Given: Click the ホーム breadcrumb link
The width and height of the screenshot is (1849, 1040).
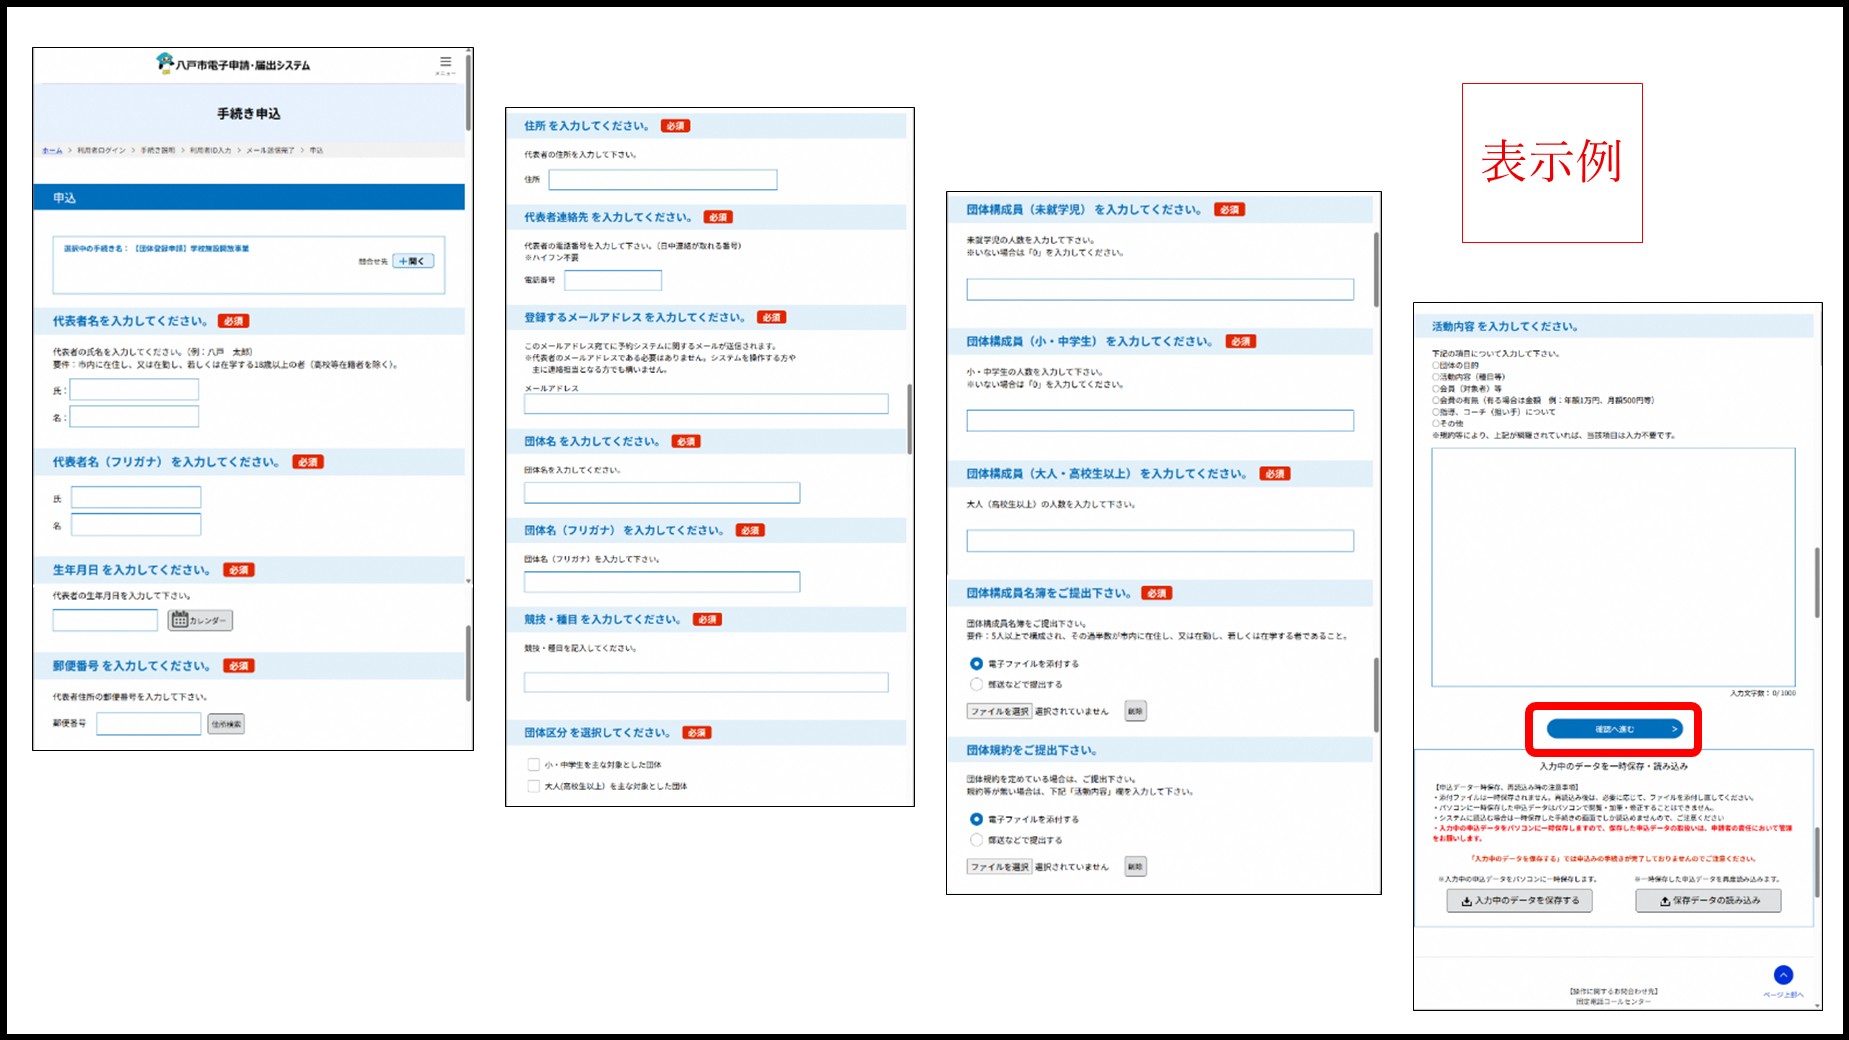Looking at the screenshot, I should tap(52, 151).
